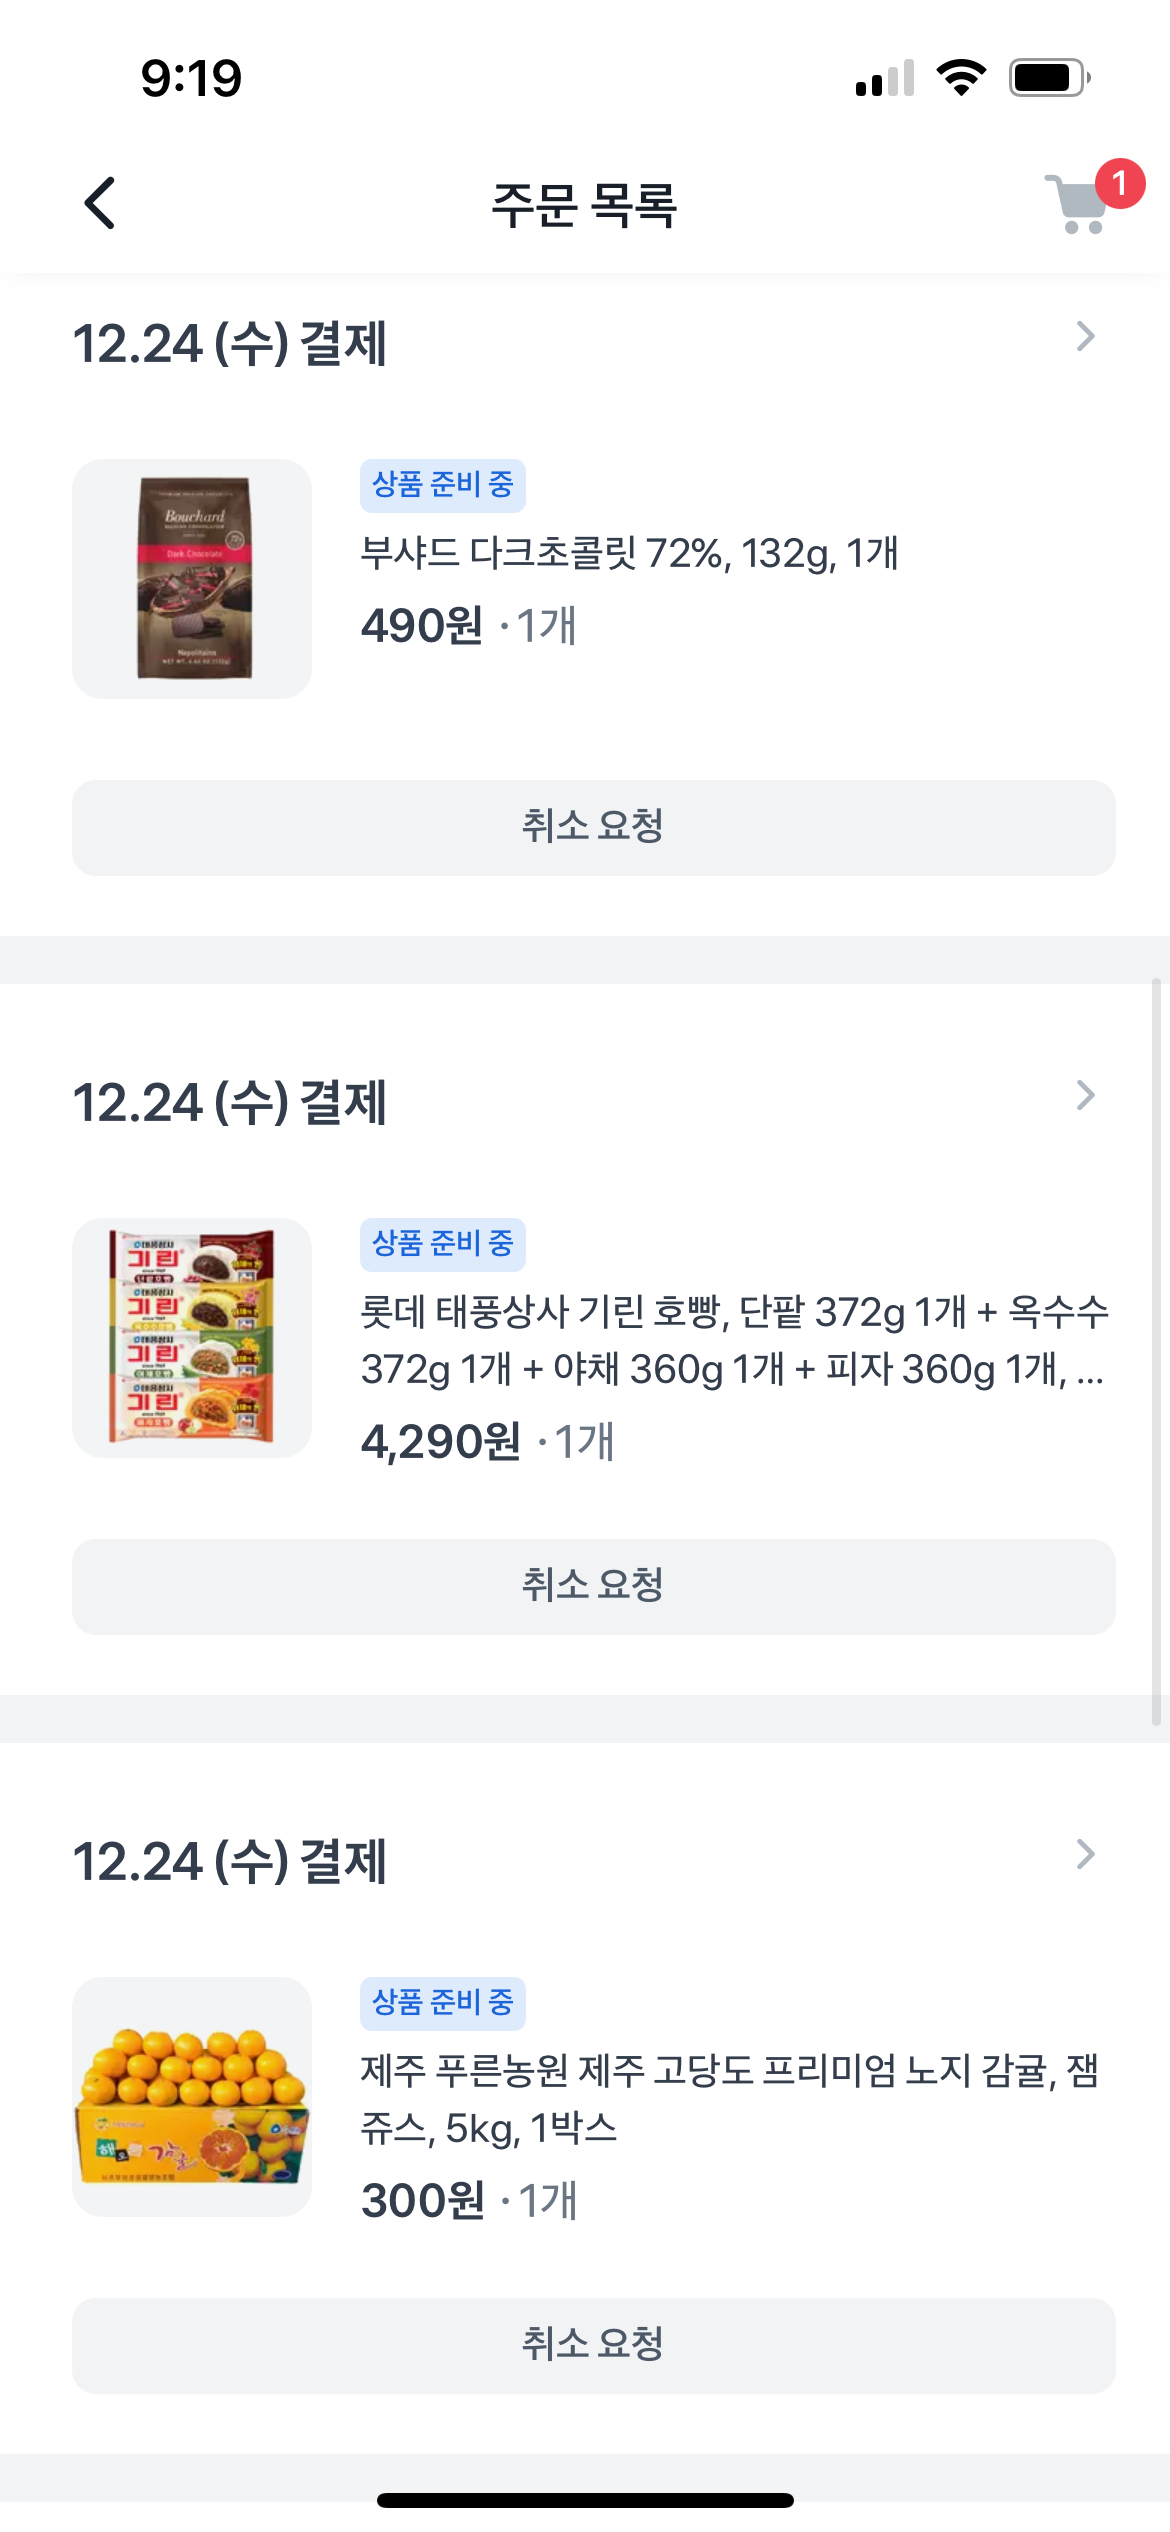The width and height of the screenshot is (1170, 2532).
Task: Tap the Wi-Fi status icon
Action: coord(961,77)
